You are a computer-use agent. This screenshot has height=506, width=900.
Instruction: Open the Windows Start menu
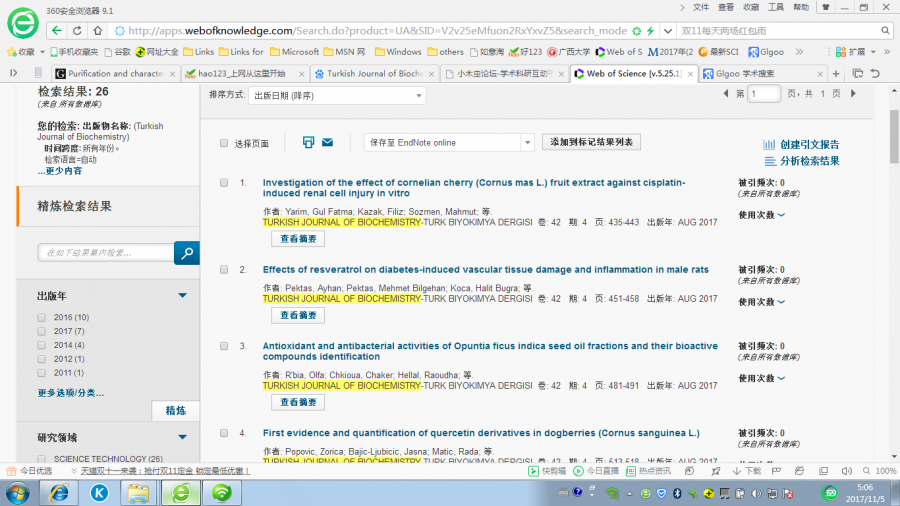click(x=18, y=493)
